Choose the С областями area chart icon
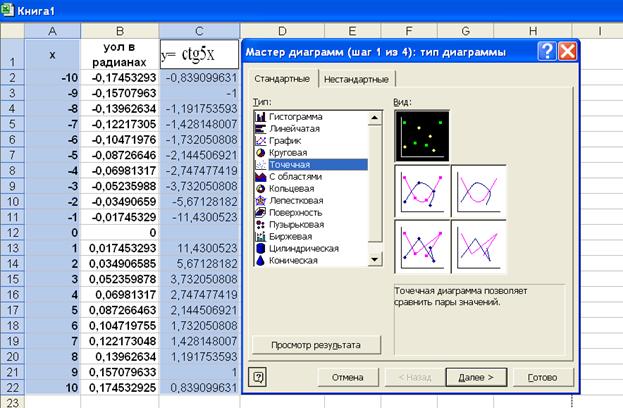This screenshot has width=623, height=408. click(x=261, y=176)
